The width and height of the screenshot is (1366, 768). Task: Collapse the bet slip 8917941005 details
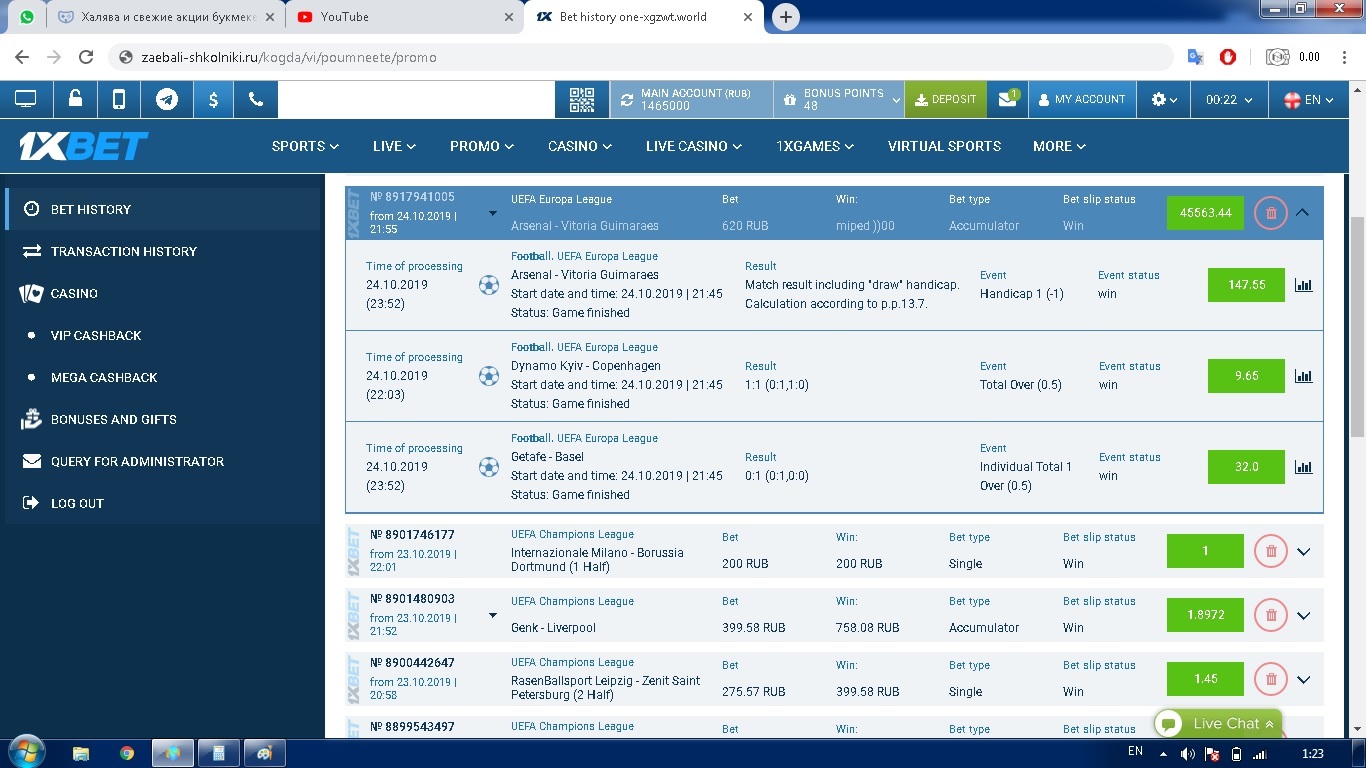click(1302, 212)
